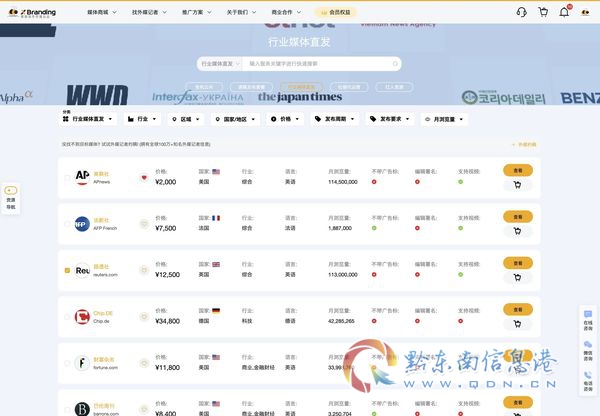Image resolution: width=600 pixels, height=416 pixels.
Task: Uncheck the Reuters row checkbox
Action: [67, 270]
